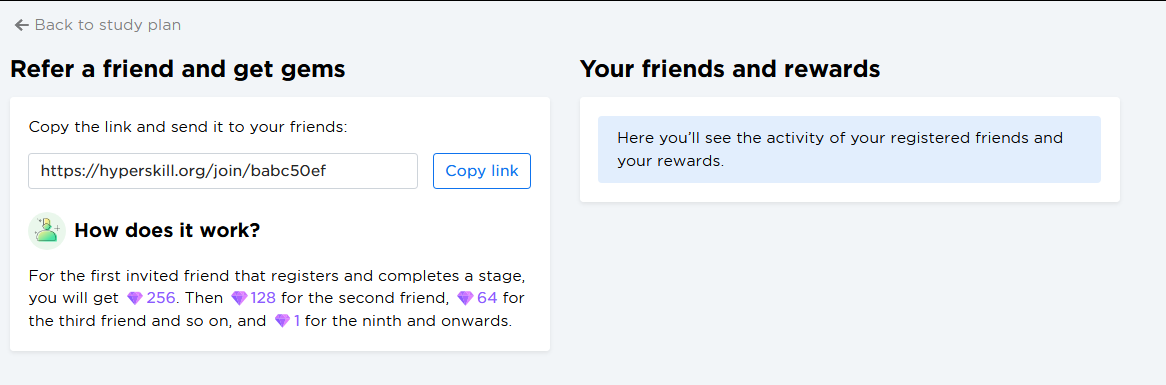The width and height of the screenshot is (1166, 385).
Task: Click the back arrow icon
Action: pos(22,25)
